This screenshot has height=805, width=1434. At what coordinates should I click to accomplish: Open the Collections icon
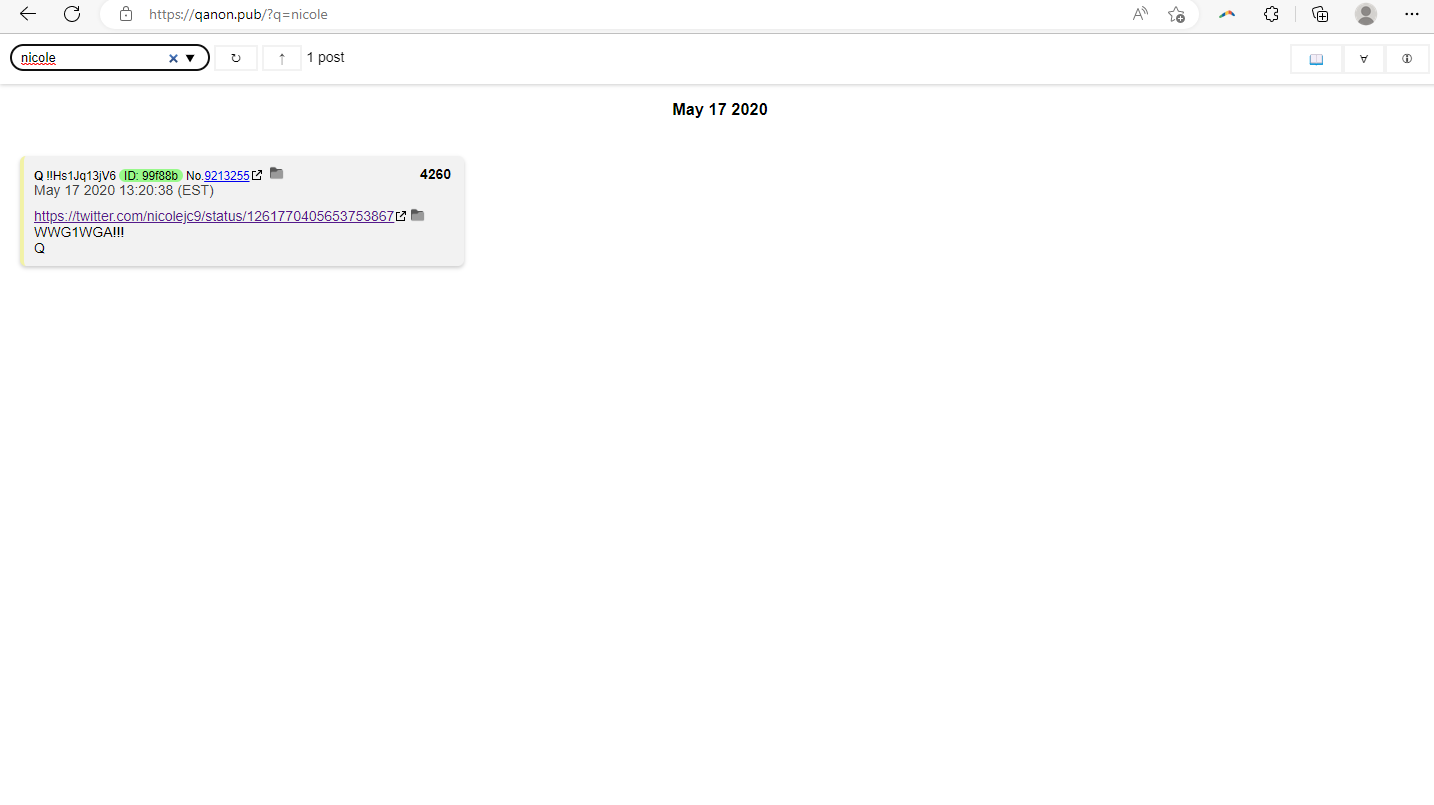(x=1320, y=14)
